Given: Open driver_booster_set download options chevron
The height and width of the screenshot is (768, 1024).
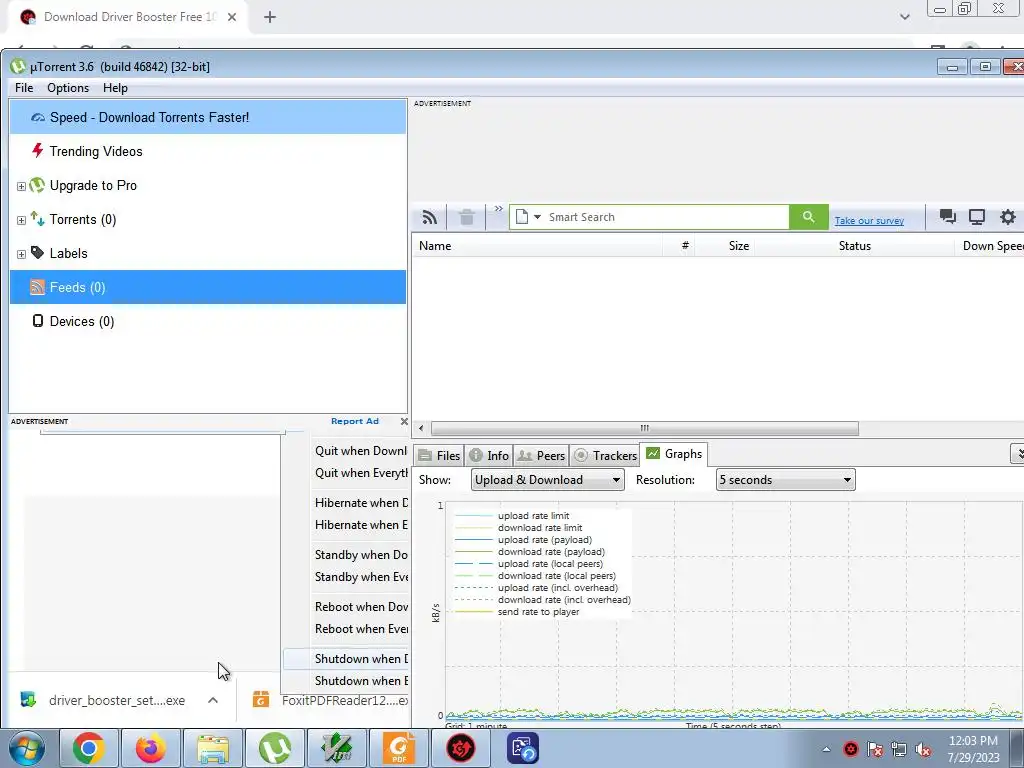Looking at the screenshot, I should pyautogui.click(x=213, y=700).
